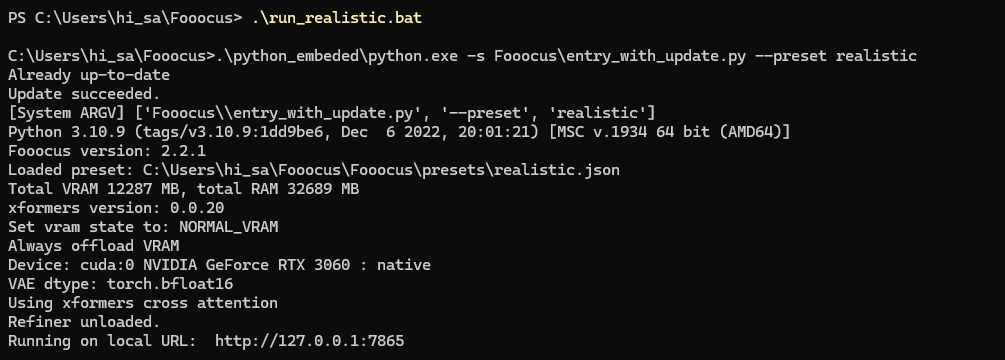Click the Python 3.10.9 version line
Screen dimensions: 1005x360
399,132
